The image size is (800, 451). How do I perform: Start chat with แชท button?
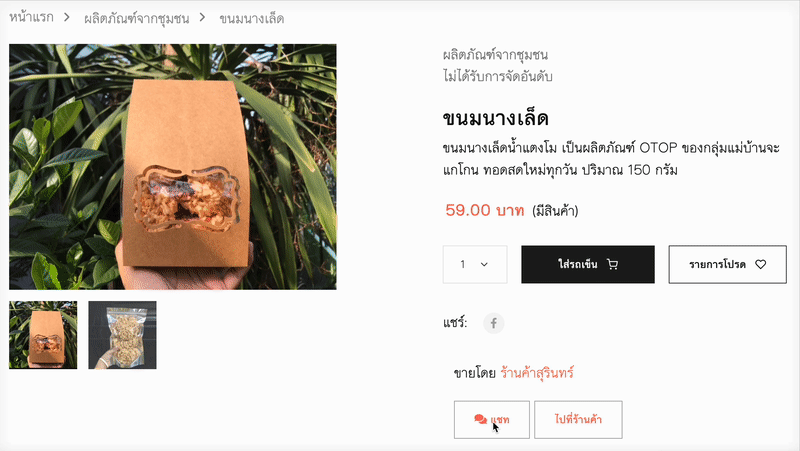[x=492, y=419]
